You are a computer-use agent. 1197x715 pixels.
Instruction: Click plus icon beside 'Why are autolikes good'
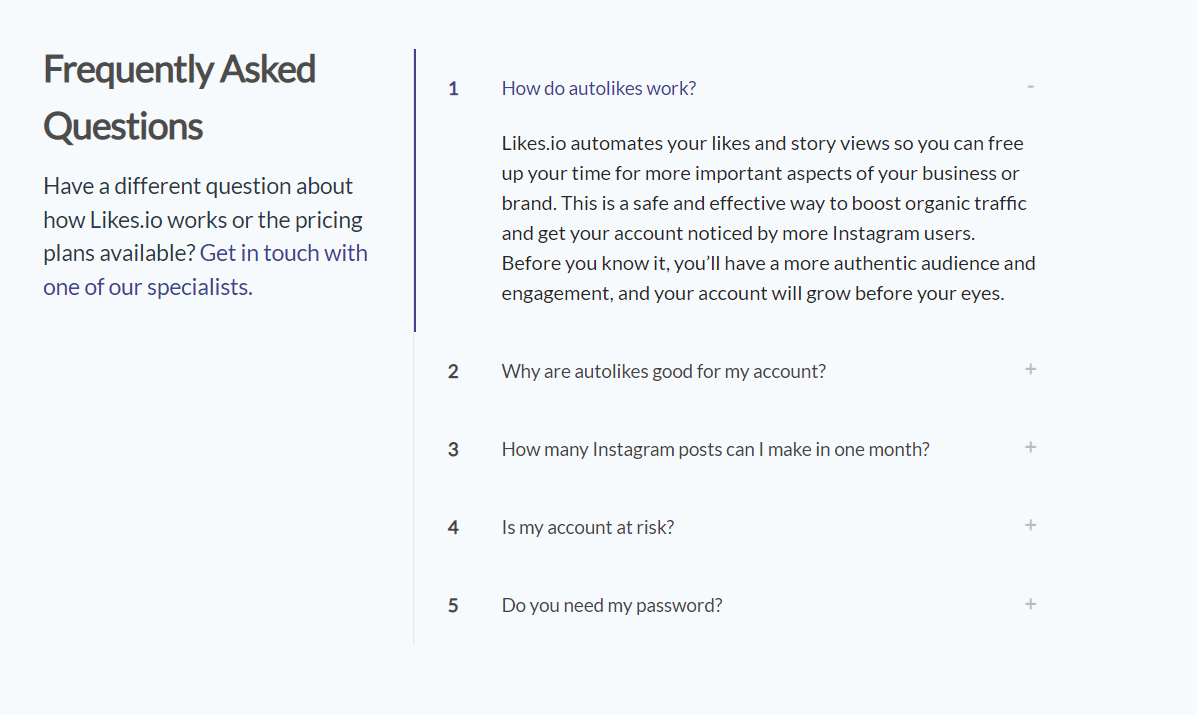pyautogui.click(x=1030, y=369)
